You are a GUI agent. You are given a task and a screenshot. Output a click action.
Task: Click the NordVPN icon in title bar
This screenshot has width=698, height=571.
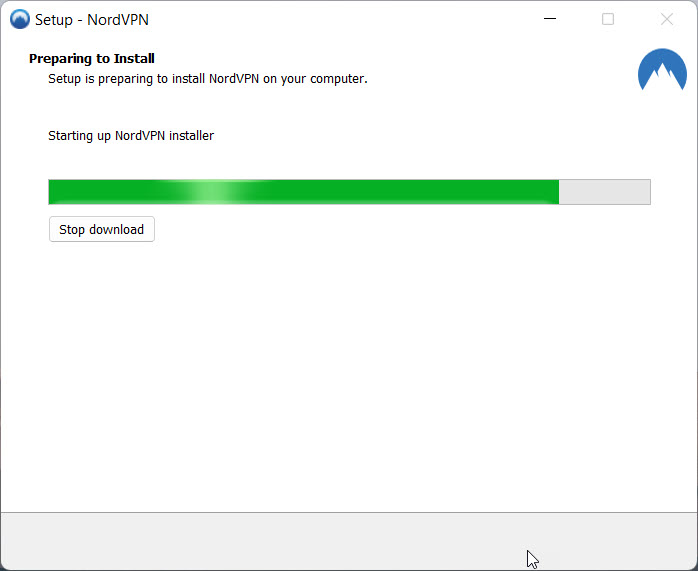[20, 20]
